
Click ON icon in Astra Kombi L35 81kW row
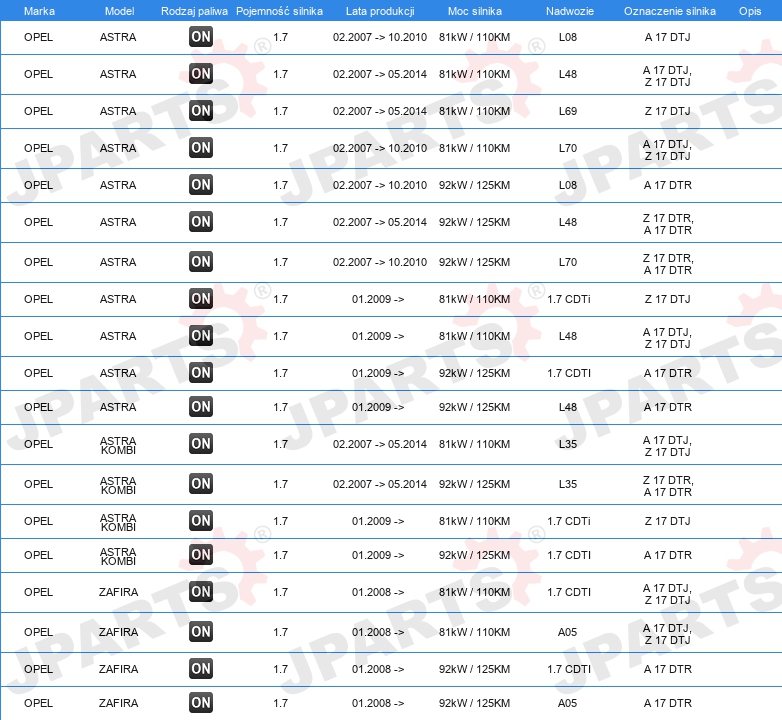click(201, 444)
